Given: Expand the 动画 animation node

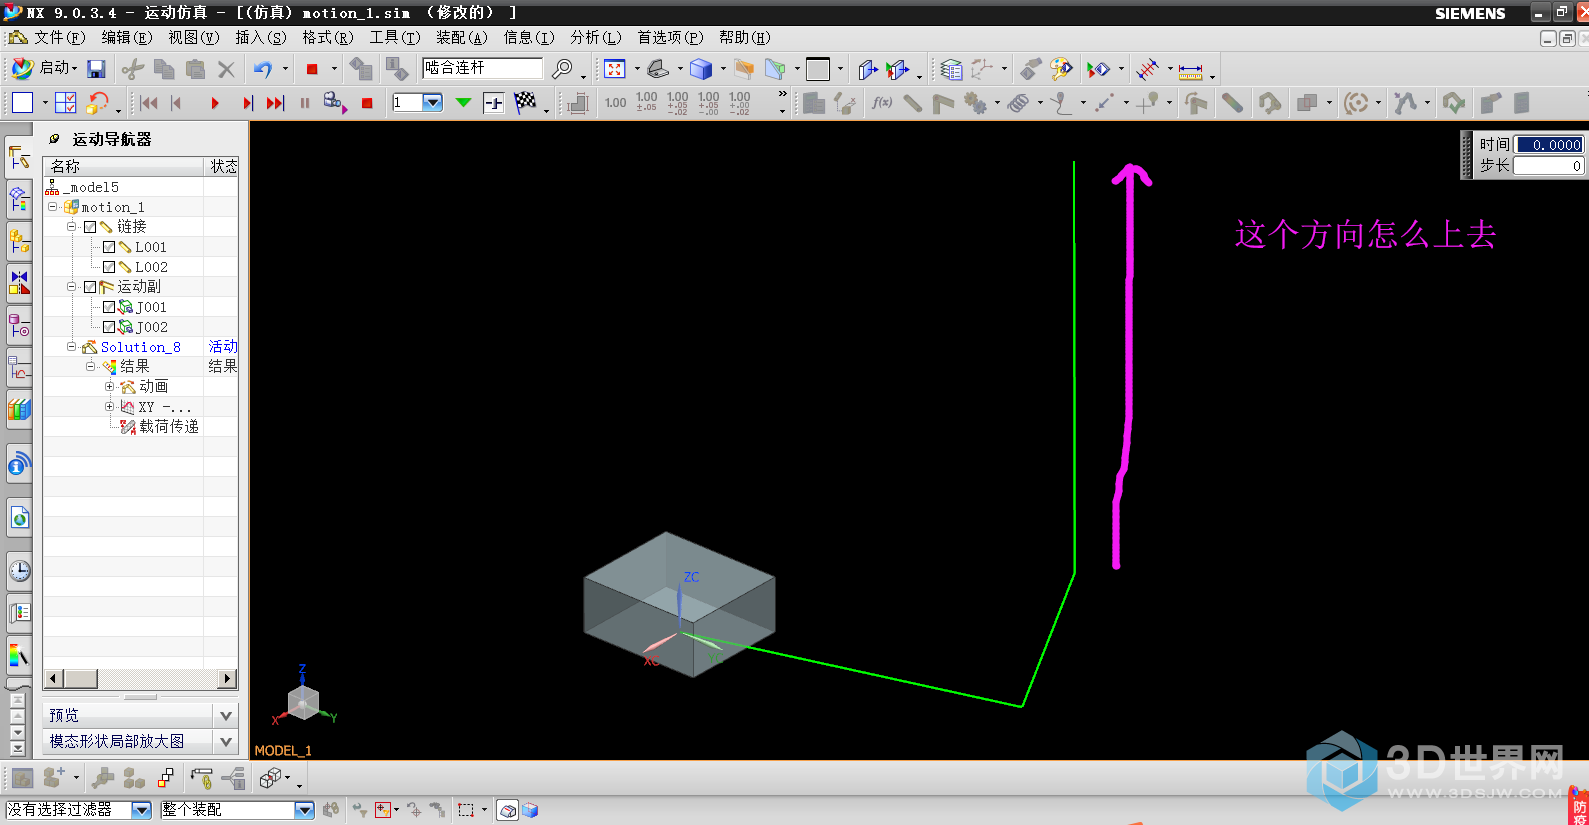Looking at the screenshot, I should (109, 386).
